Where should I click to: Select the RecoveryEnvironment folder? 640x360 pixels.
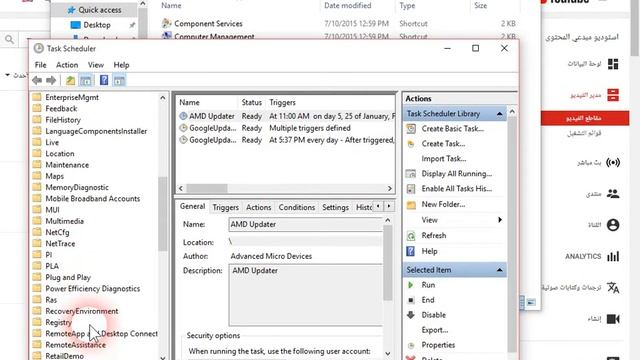pos(82,311)
